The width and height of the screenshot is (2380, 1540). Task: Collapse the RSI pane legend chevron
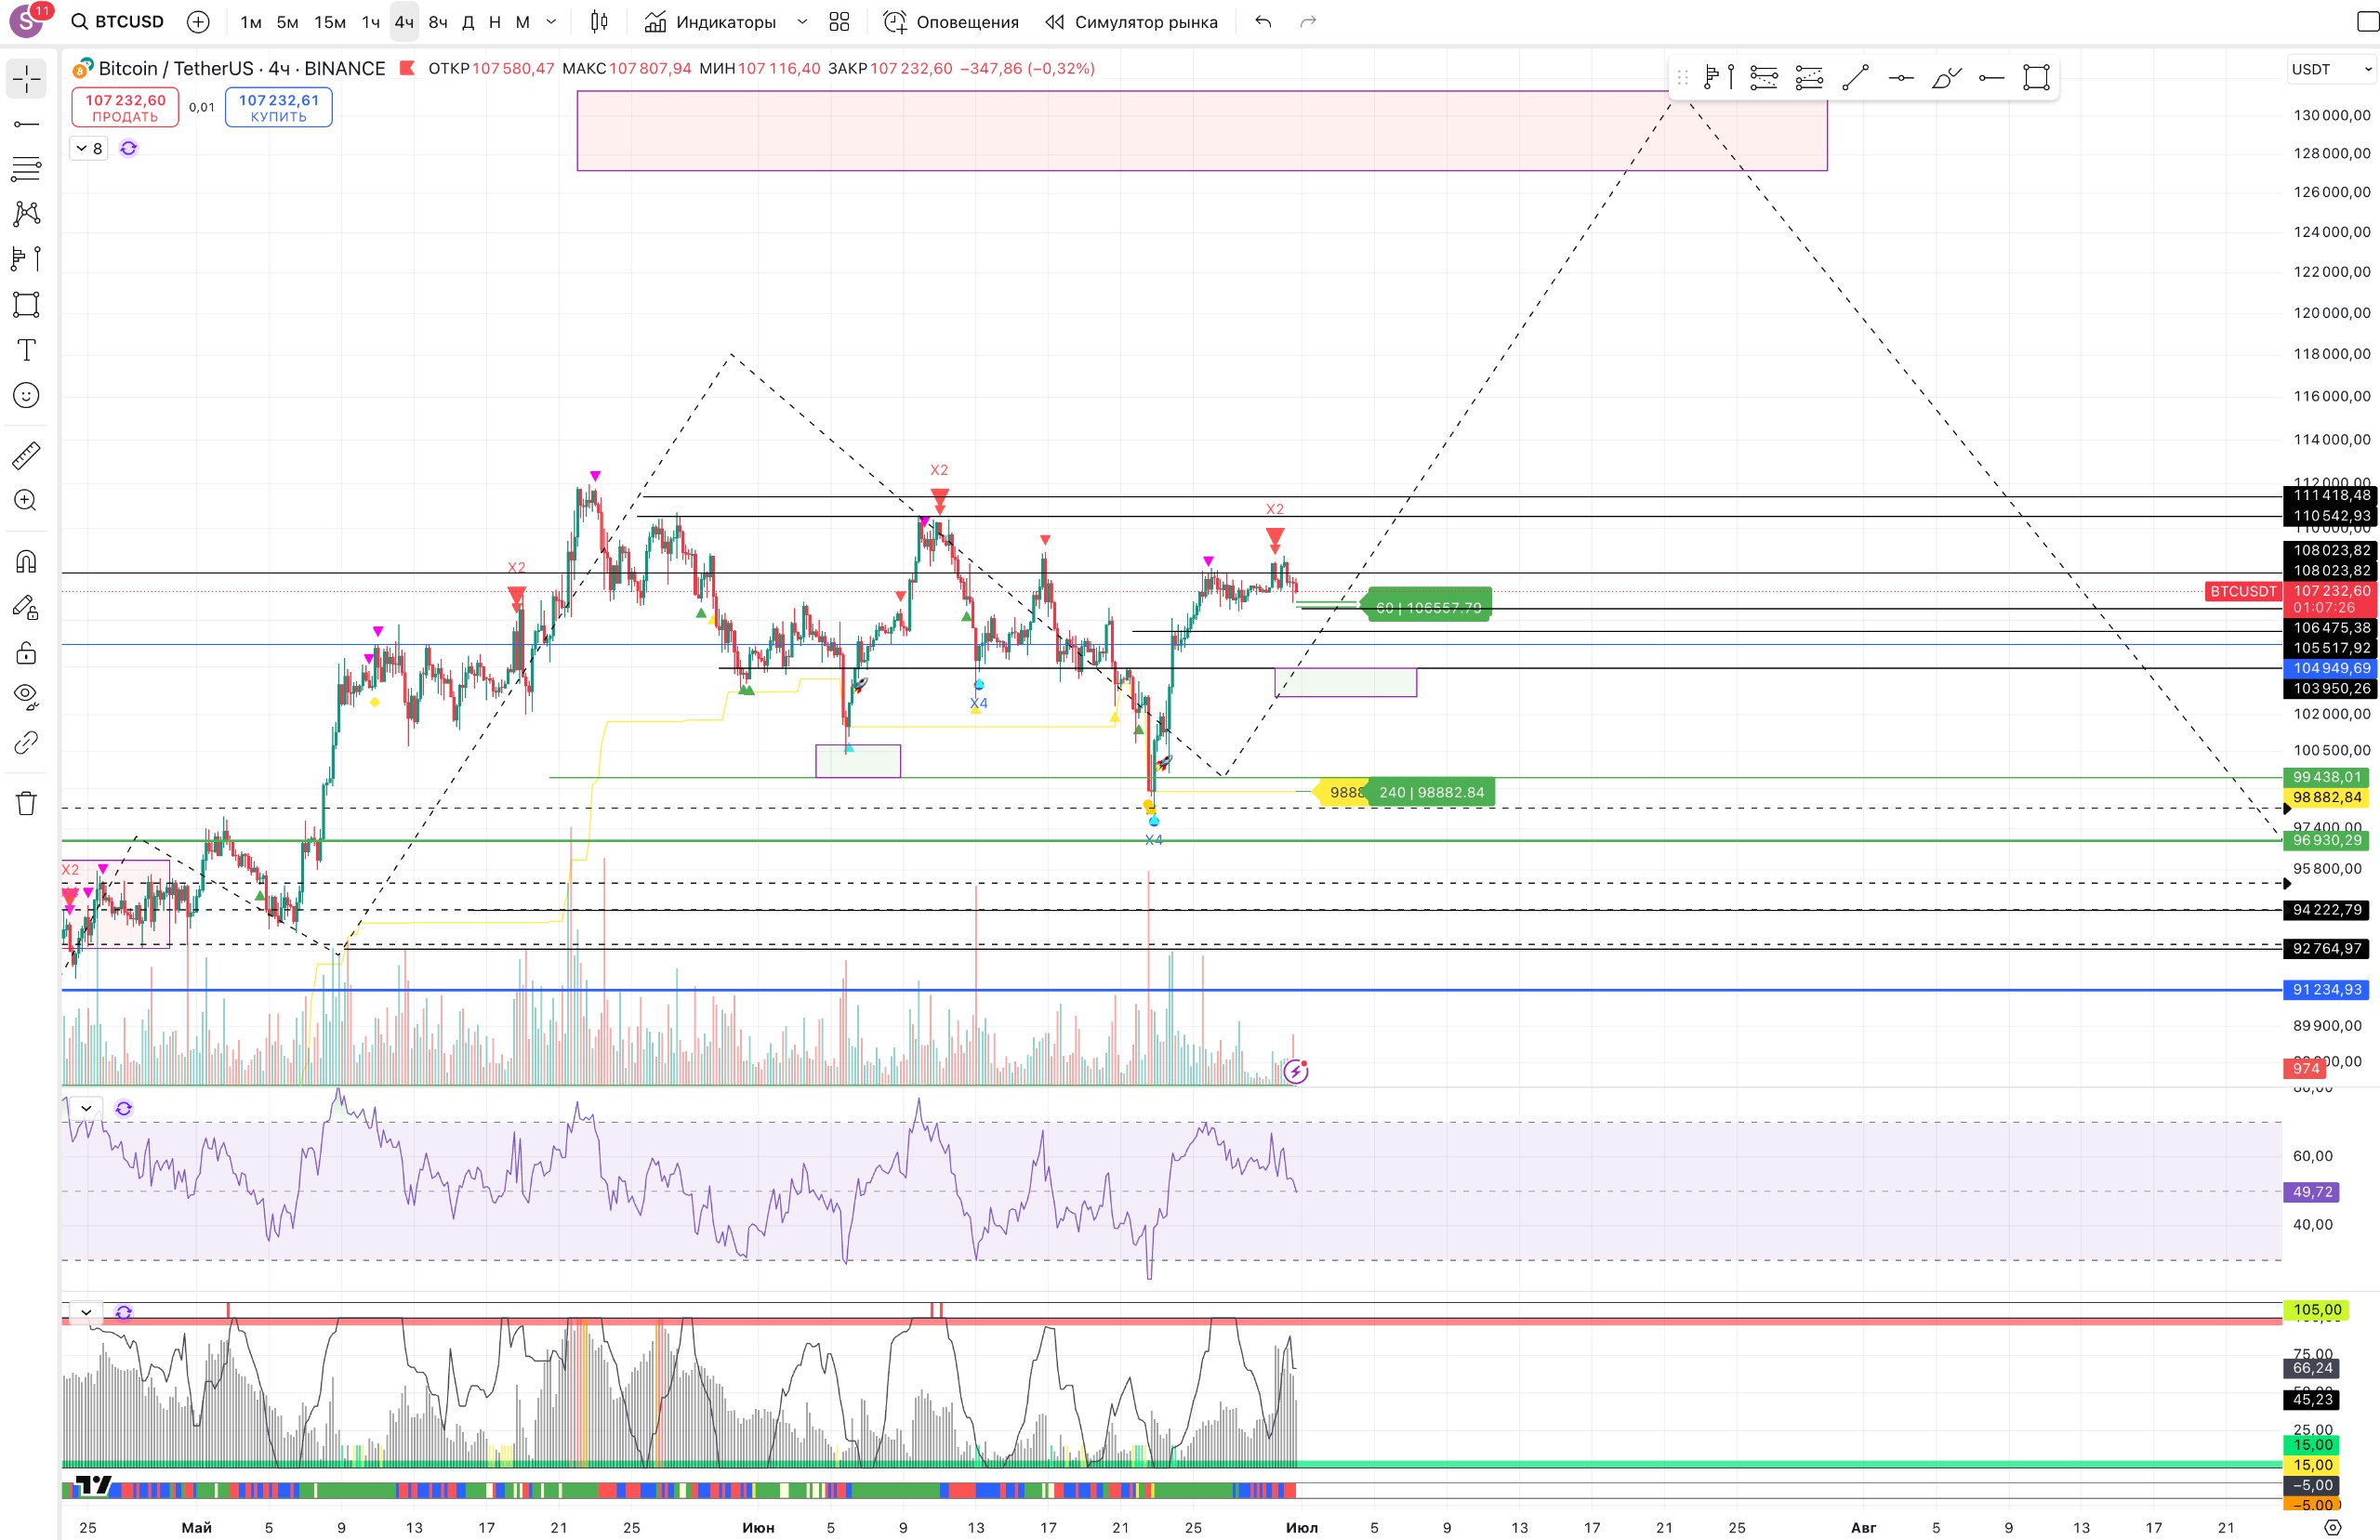(x=86, y=1108)
